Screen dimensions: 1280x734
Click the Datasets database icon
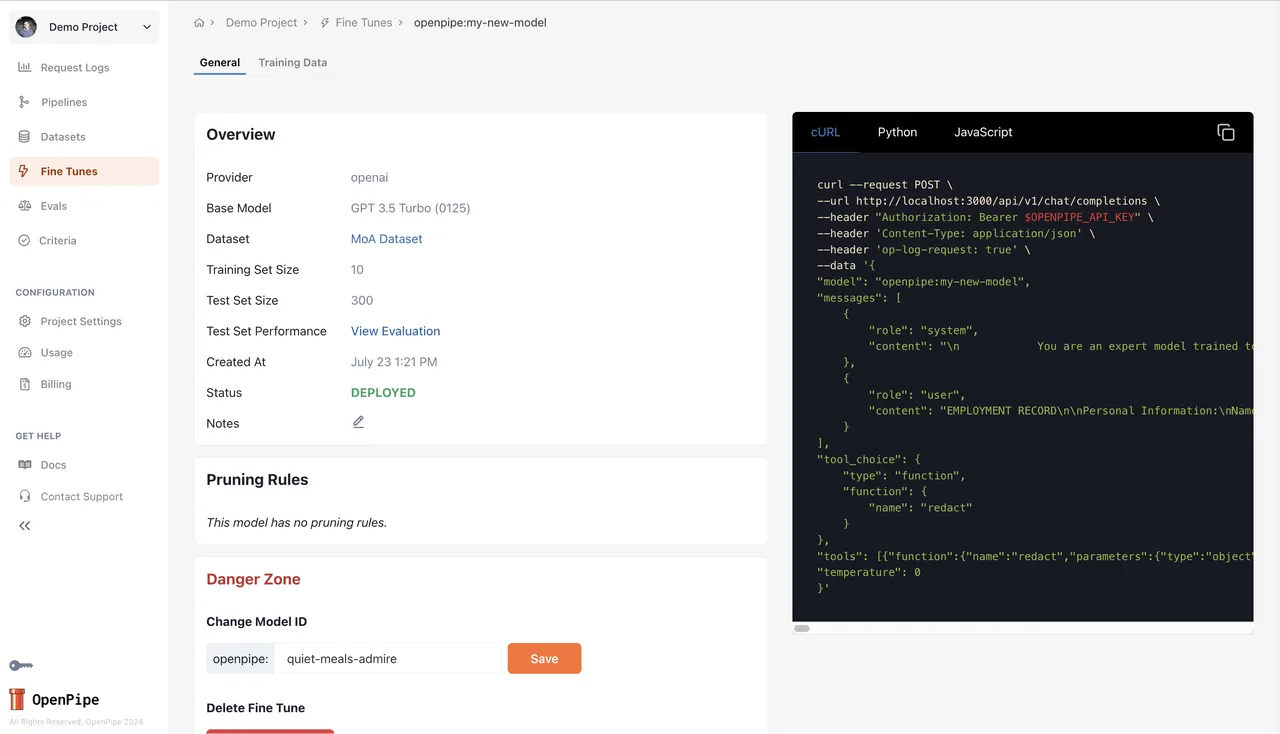(25, 136)
